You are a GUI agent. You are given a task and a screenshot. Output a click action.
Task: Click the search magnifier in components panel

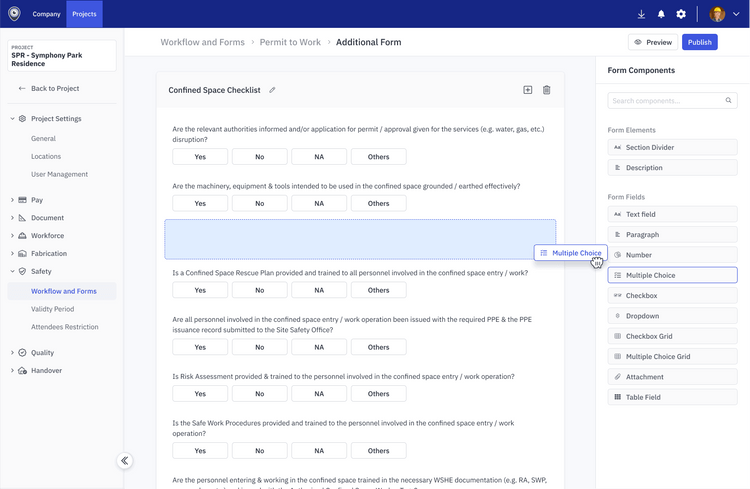730,101
